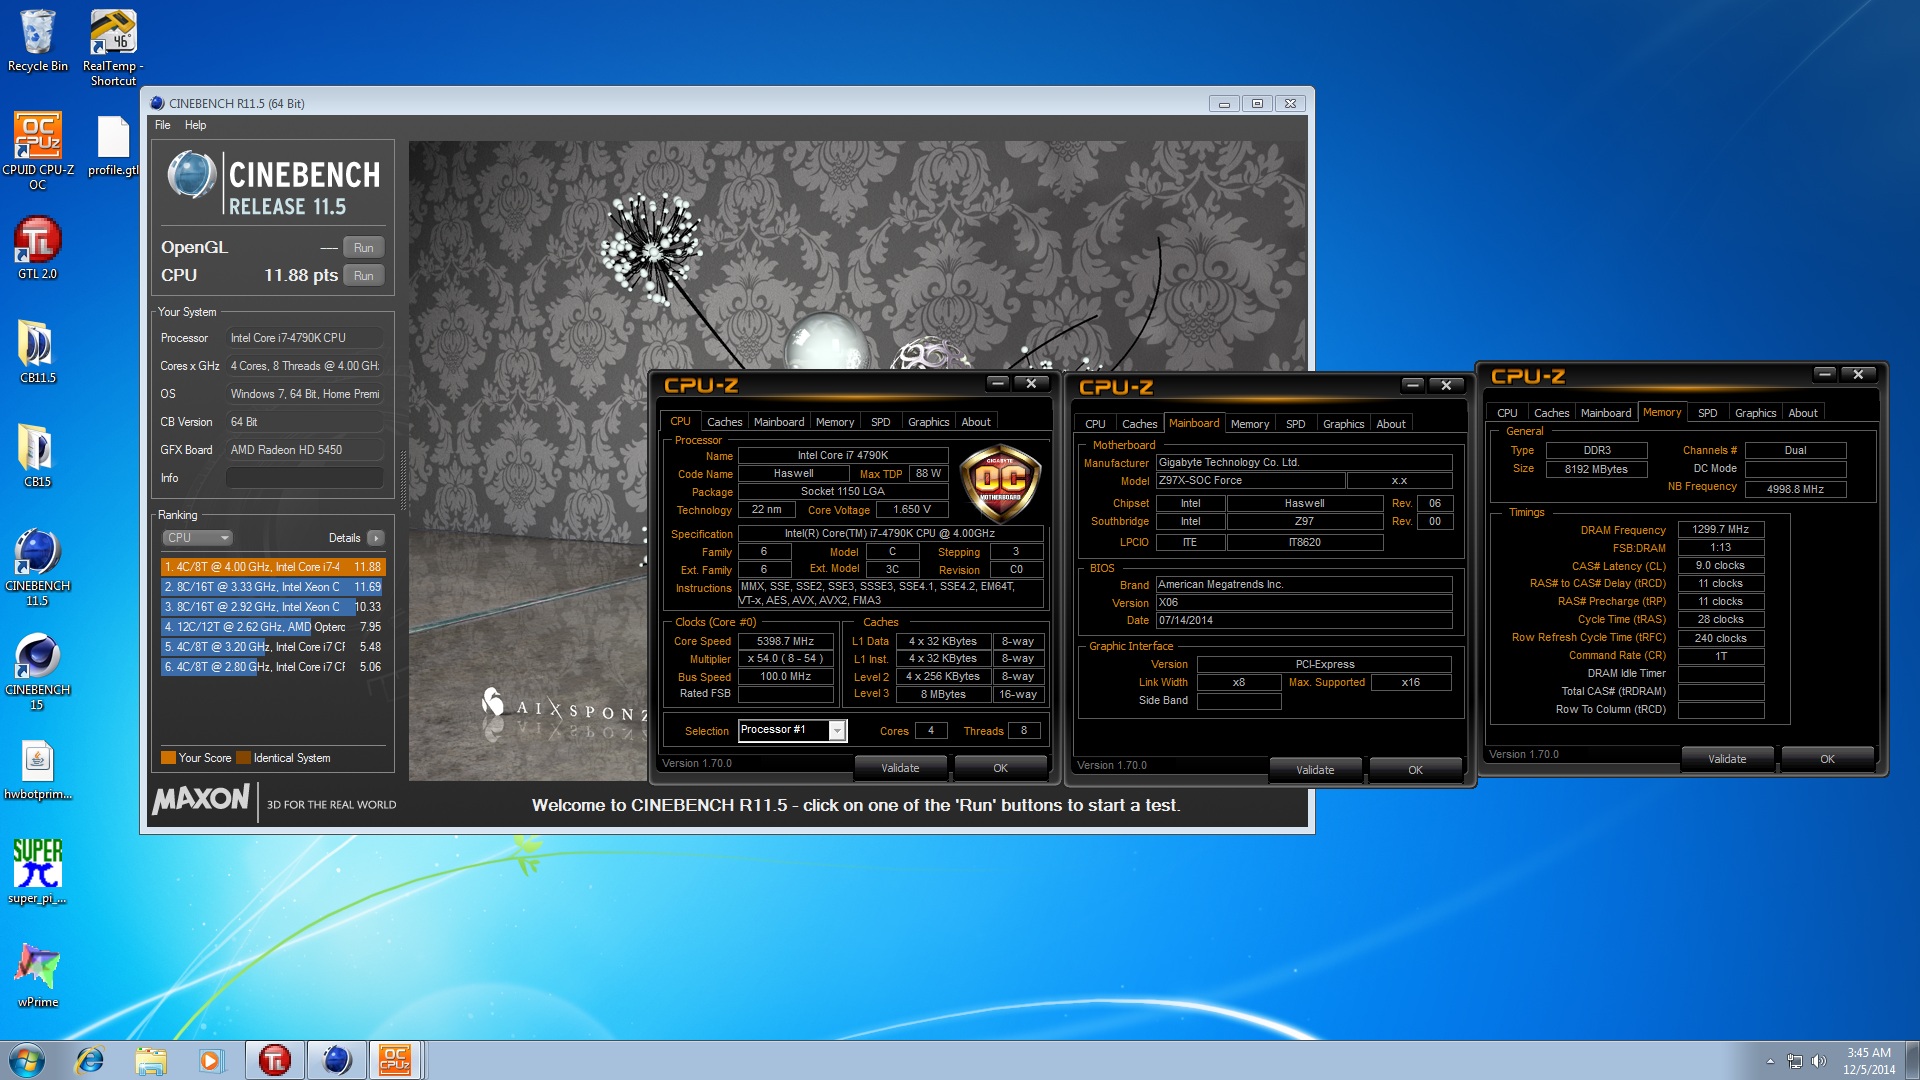The width and height of the screenshot is (1920, 1080).
Task: Click OK in the Mainboard CPU-Z window
Action: 1415,770
